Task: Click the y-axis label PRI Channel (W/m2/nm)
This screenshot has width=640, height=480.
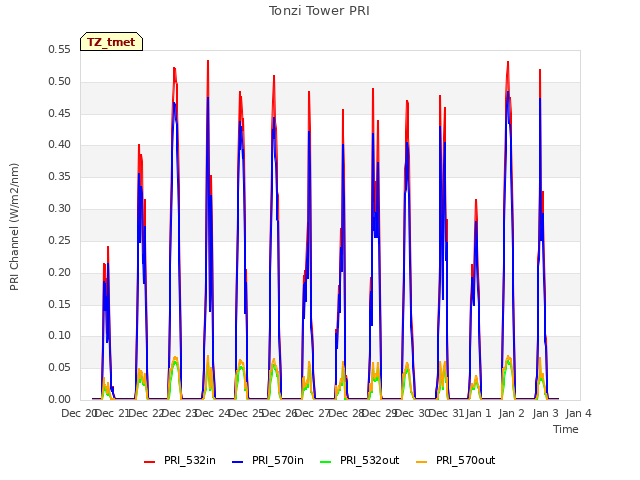Action: 14,227
